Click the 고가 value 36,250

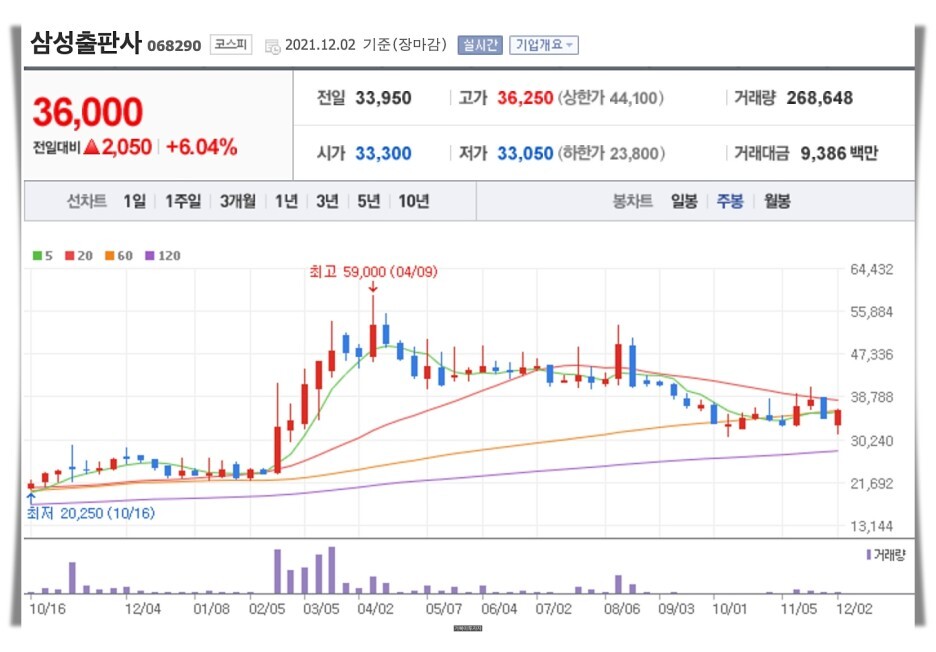click(525, 98)
